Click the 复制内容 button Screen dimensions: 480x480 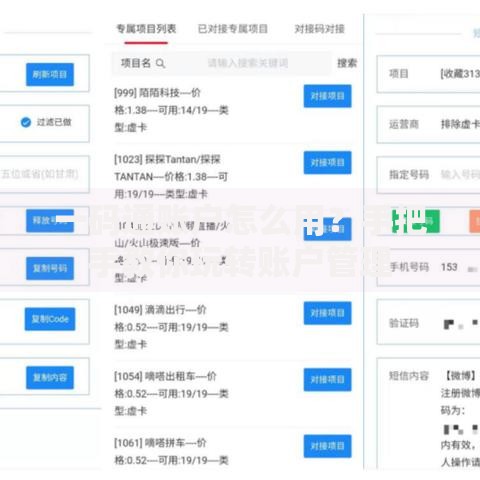pyautogui.click(x=50, y=378)
